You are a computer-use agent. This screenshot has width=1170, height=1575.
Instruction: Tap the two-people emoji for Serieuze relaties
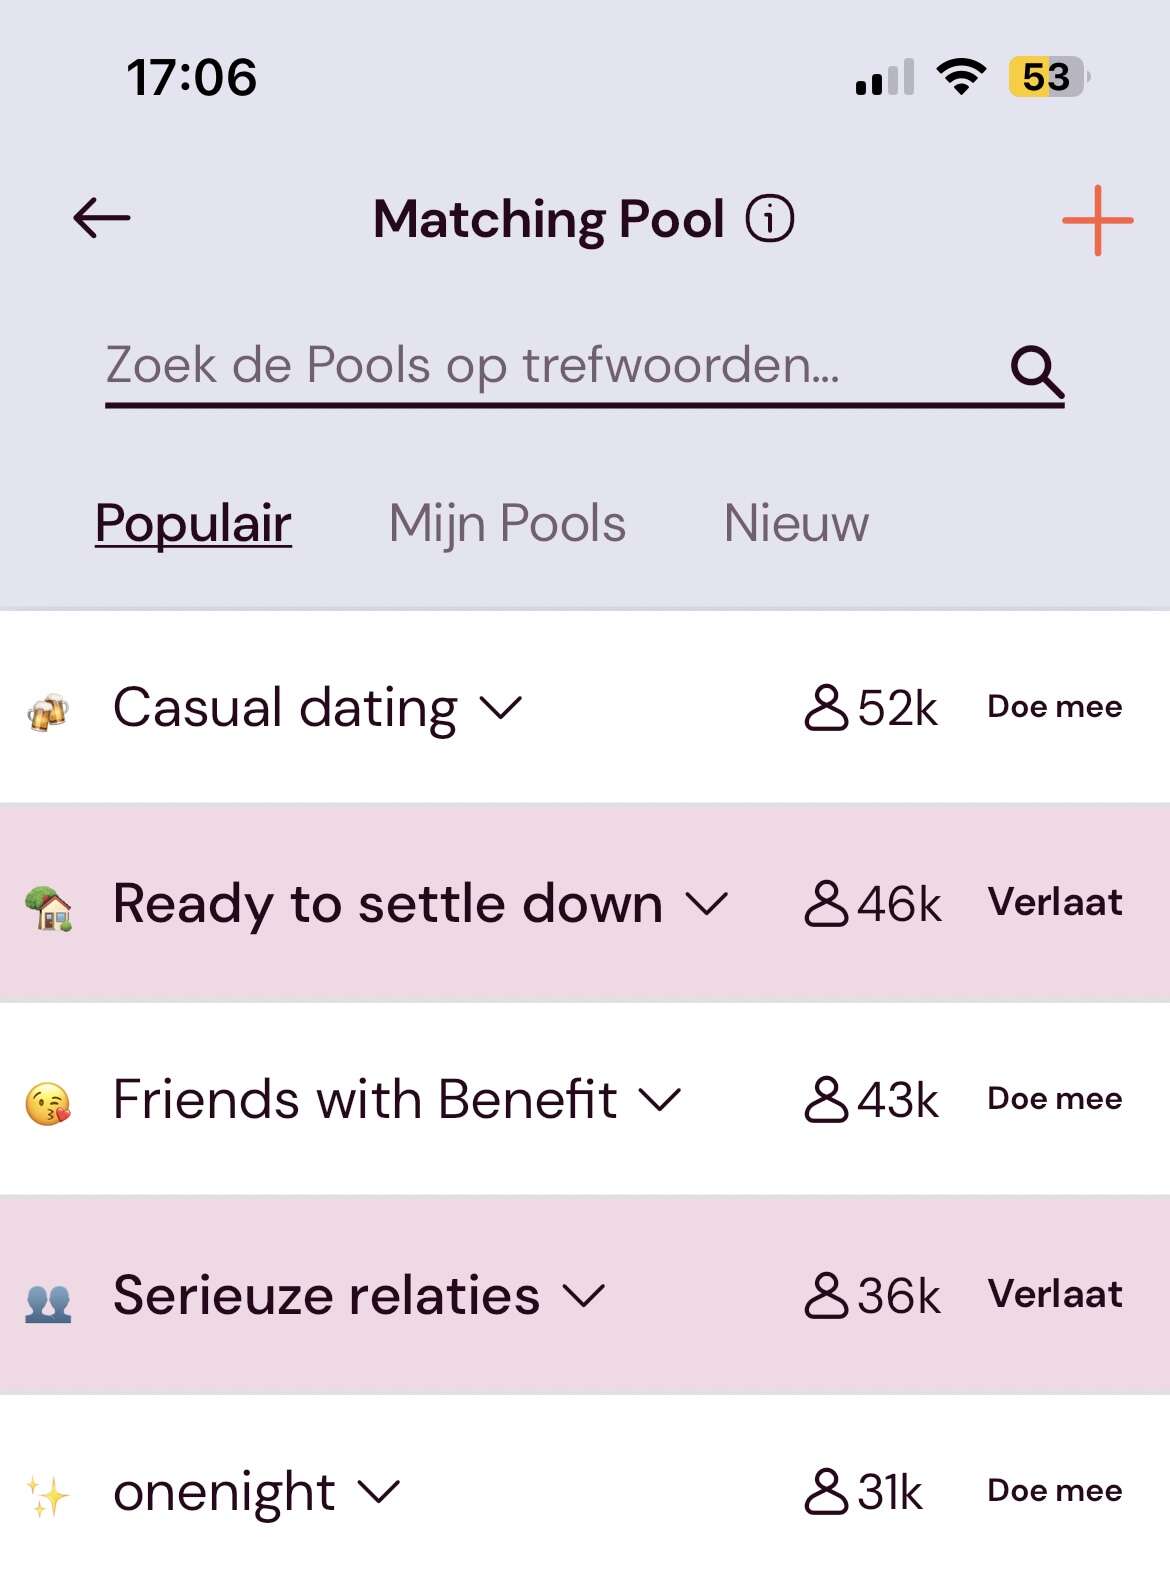click(48, 1303)
